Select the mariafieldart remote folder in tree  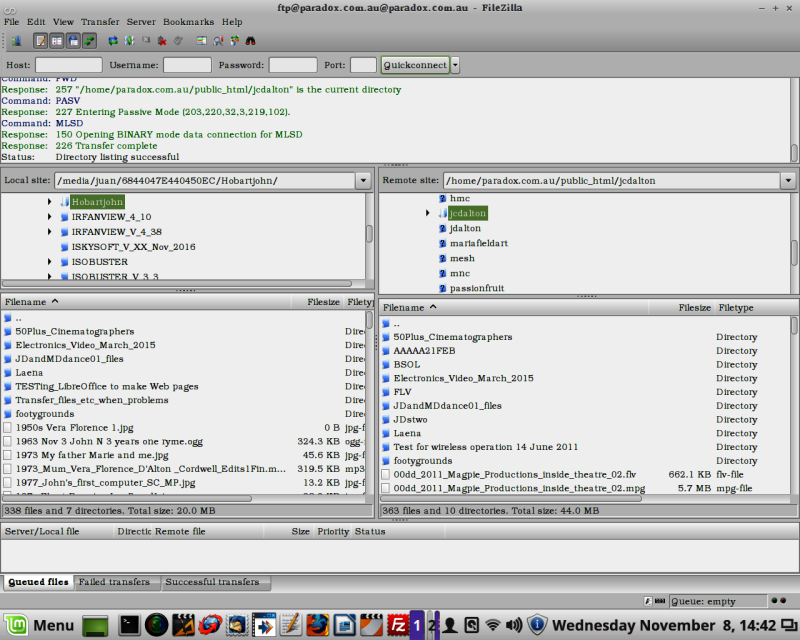479,243
